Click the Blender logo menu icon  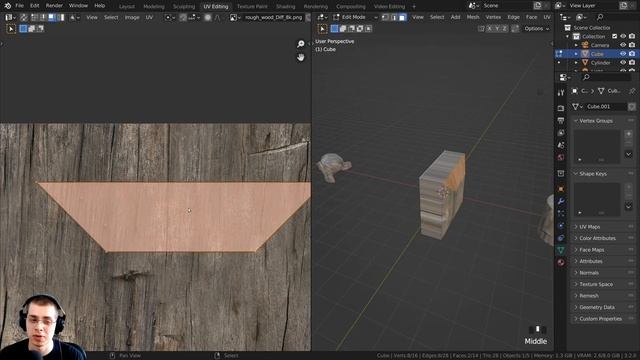pos(8,6)
